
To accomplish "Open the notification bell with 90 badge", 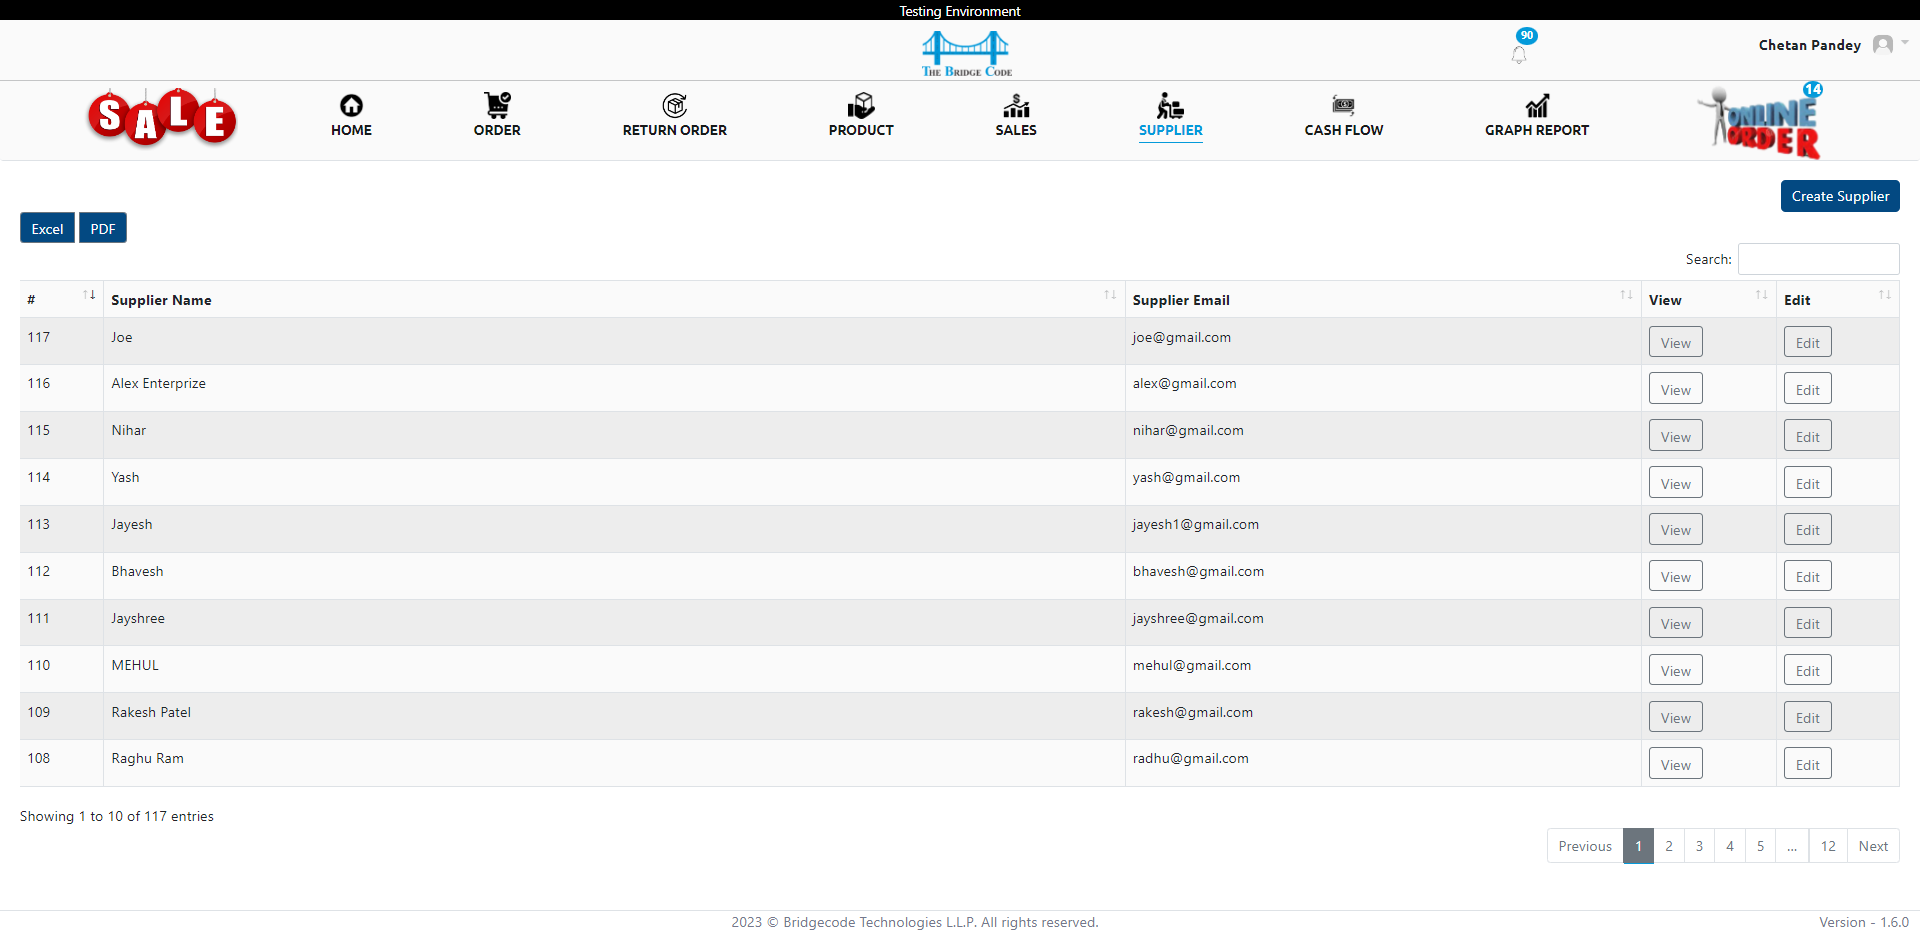I will [1519, 54].
